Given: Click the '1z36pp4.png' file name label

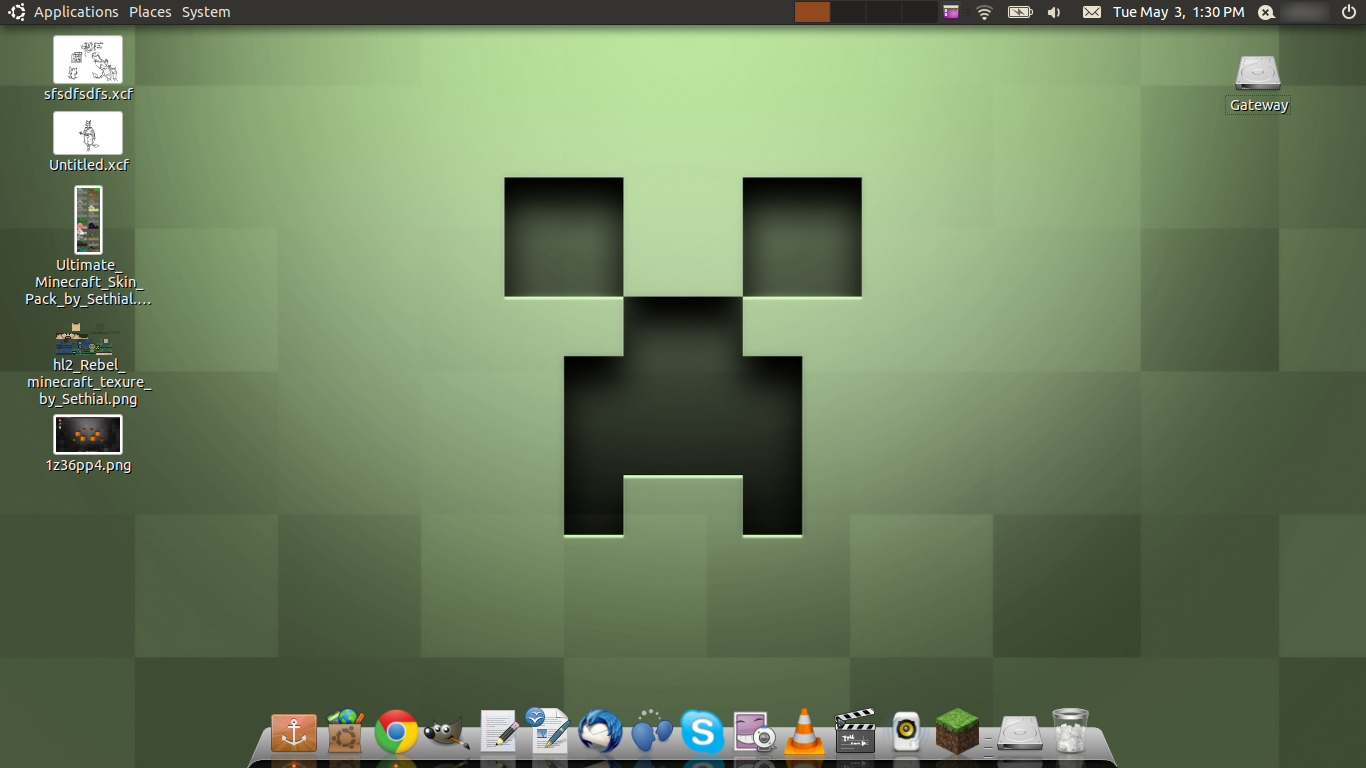Looking at the screenshot, I should click(88, 465).
